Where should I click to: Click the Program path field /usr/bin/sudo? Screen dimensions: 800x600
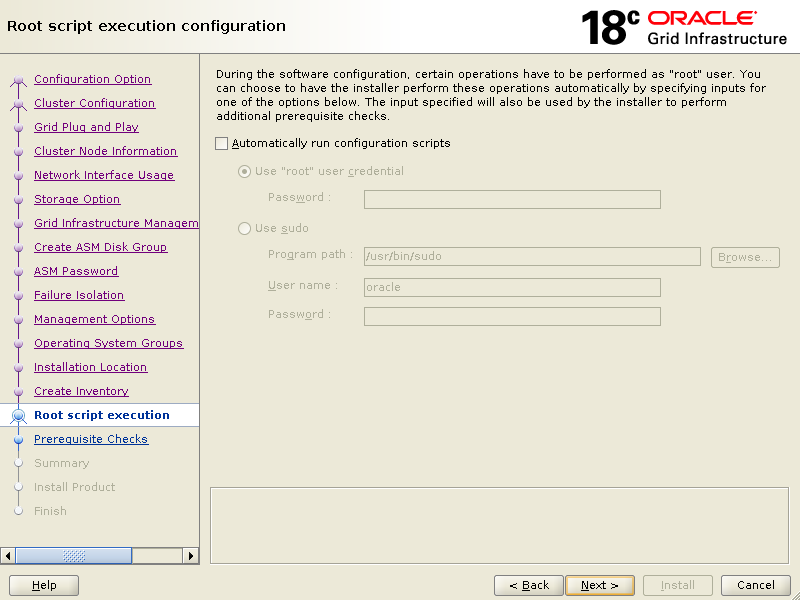click(x=532, y=256)
